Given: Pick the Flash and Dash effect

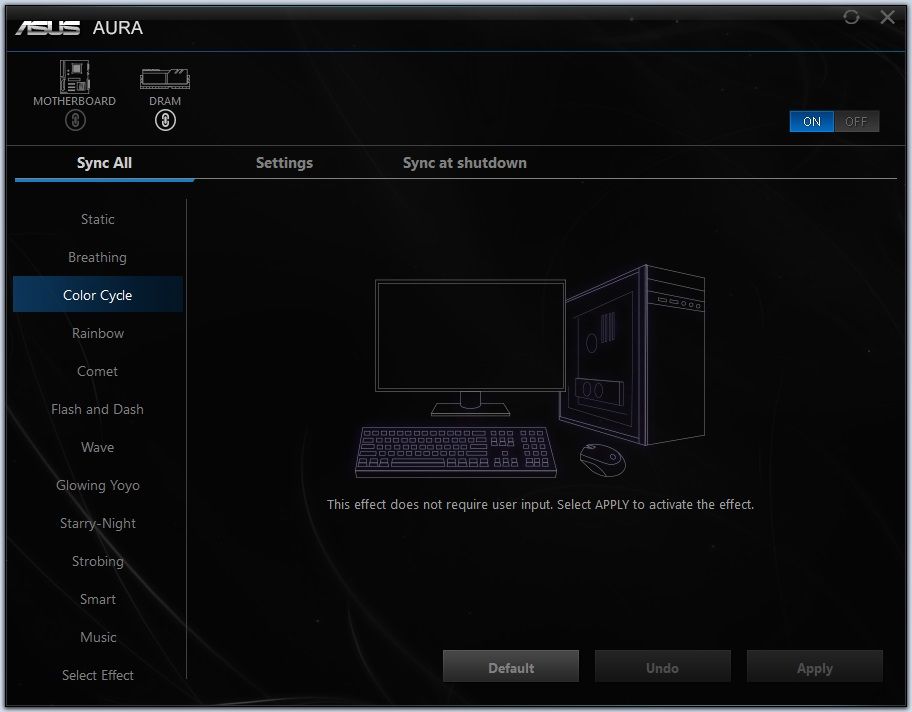Looking at the screenshot, I should (98, 410).
